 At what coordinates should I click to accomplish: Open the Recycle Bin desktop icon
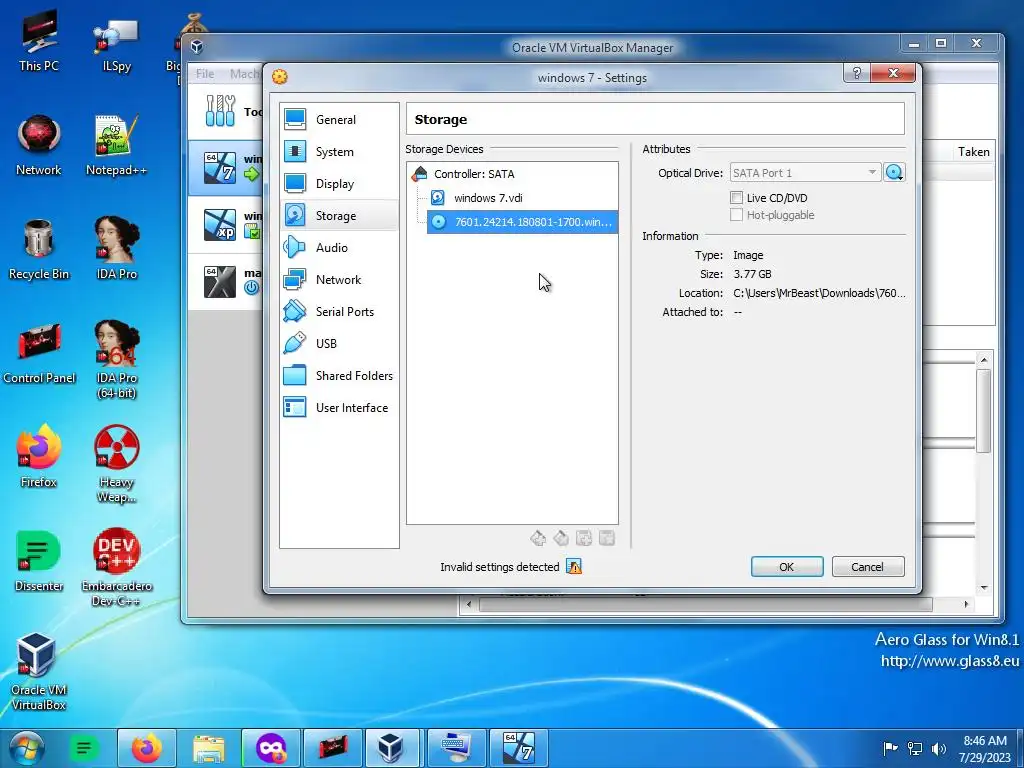[x=39, y=249]
